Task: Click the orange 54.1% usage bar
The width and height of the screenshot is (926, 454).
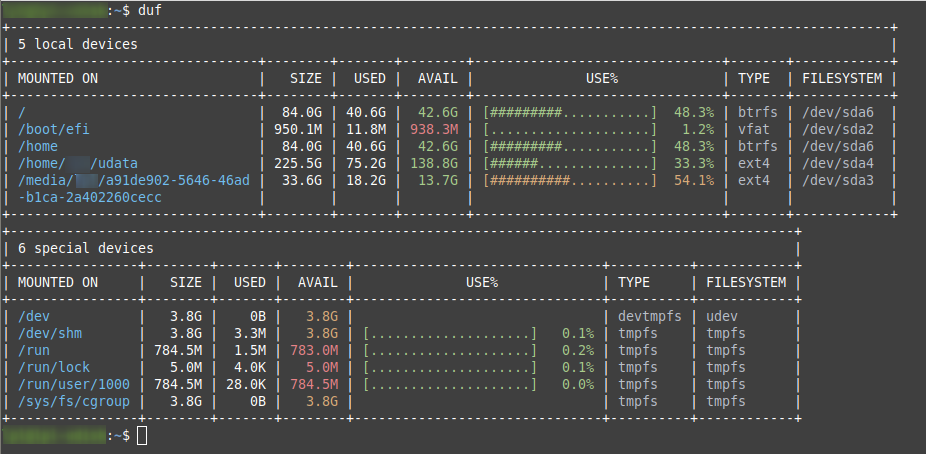Action: click(569, 181)
